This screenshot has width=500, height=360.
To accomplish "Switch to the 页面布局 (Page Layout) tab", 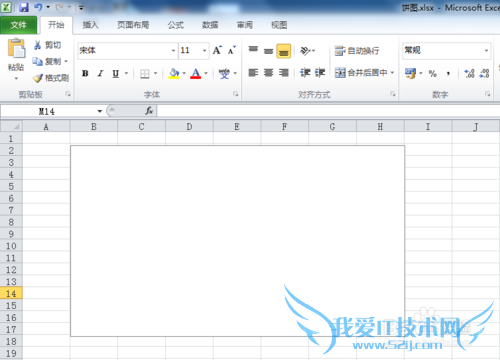I will pyautogui.click(x=133, y=25).
